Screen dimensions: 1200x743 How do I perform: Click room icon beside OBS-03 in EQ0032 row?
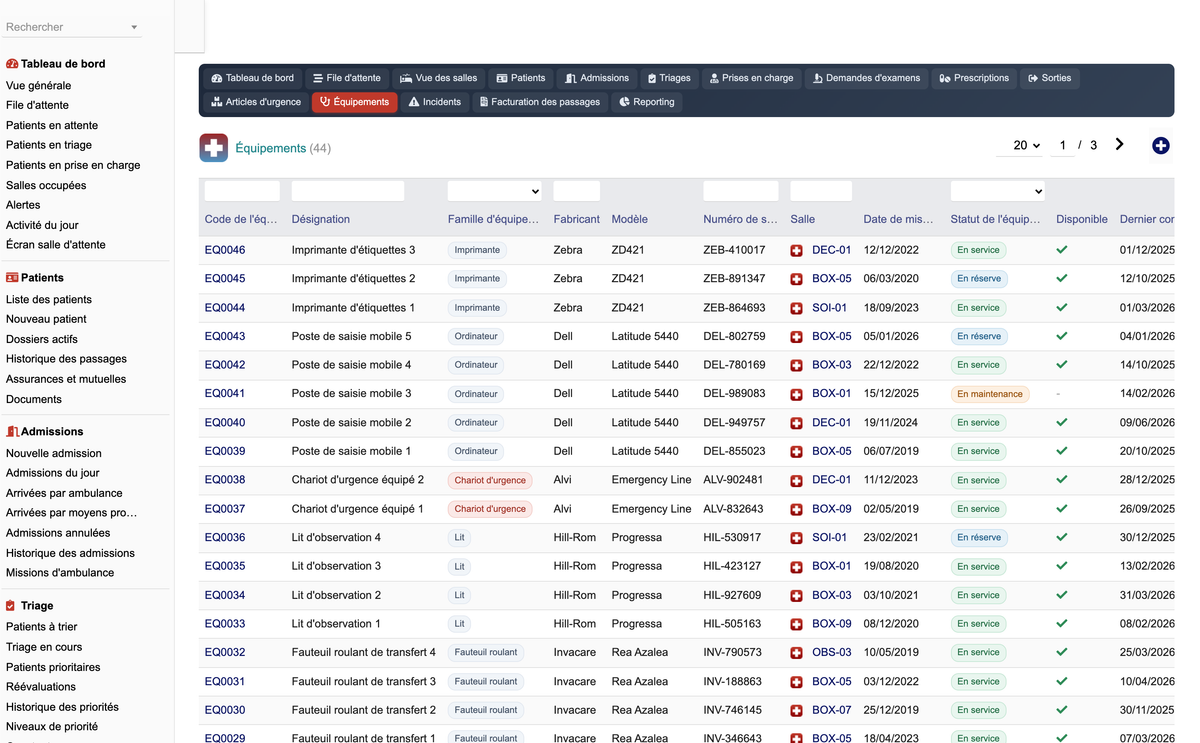[x=796, y=653]
